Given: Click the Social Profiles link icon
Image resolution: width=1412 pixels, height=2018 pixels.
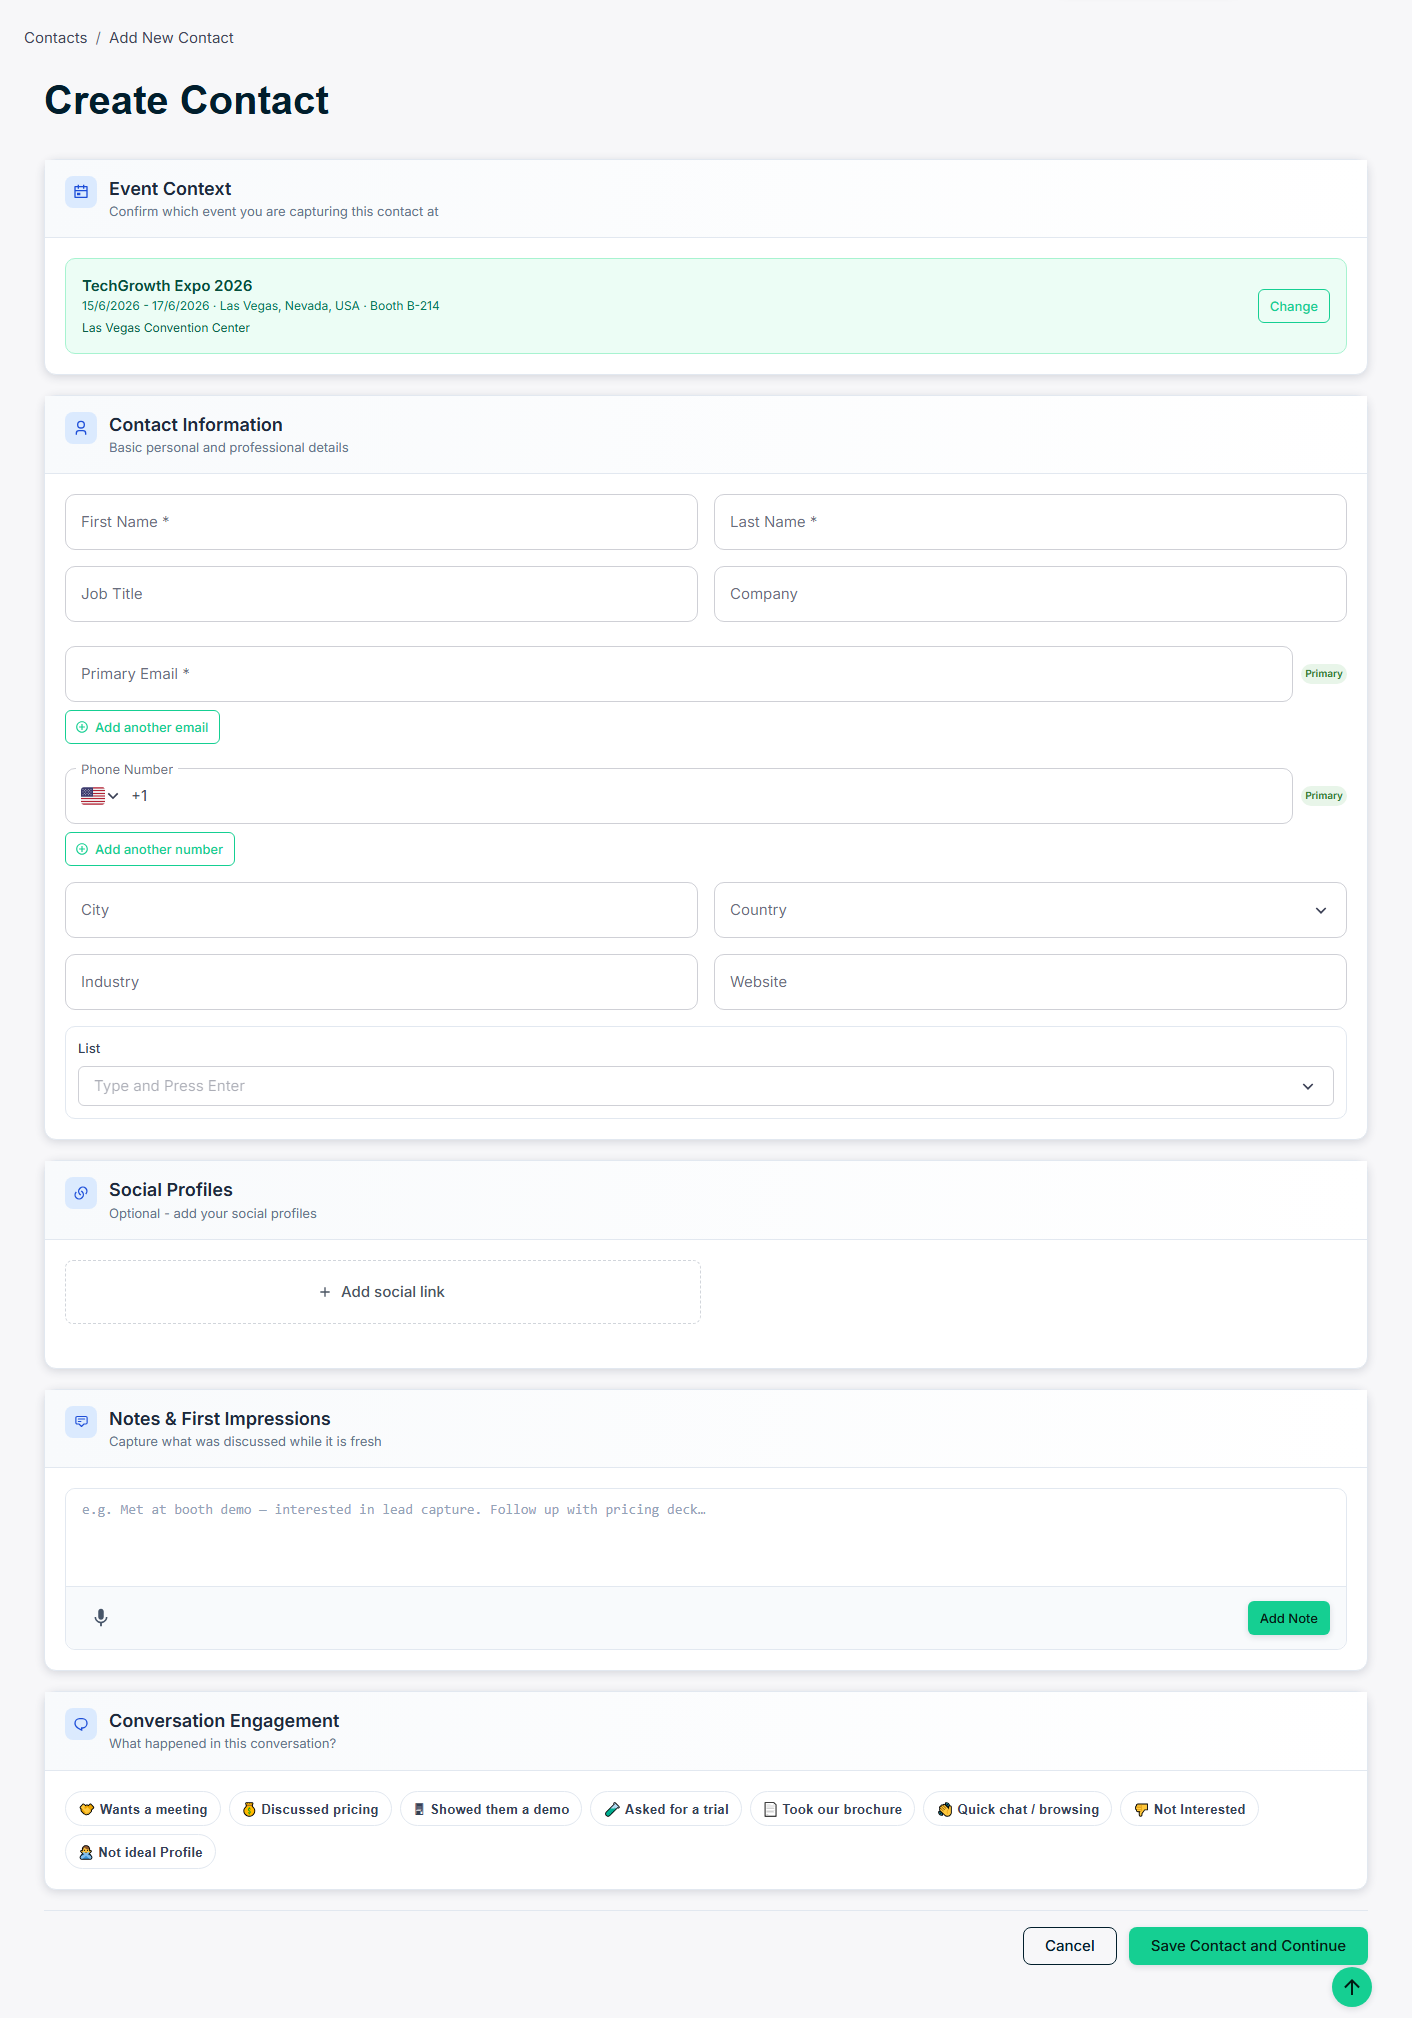Looking at the screenshot, I should 81,1192.
